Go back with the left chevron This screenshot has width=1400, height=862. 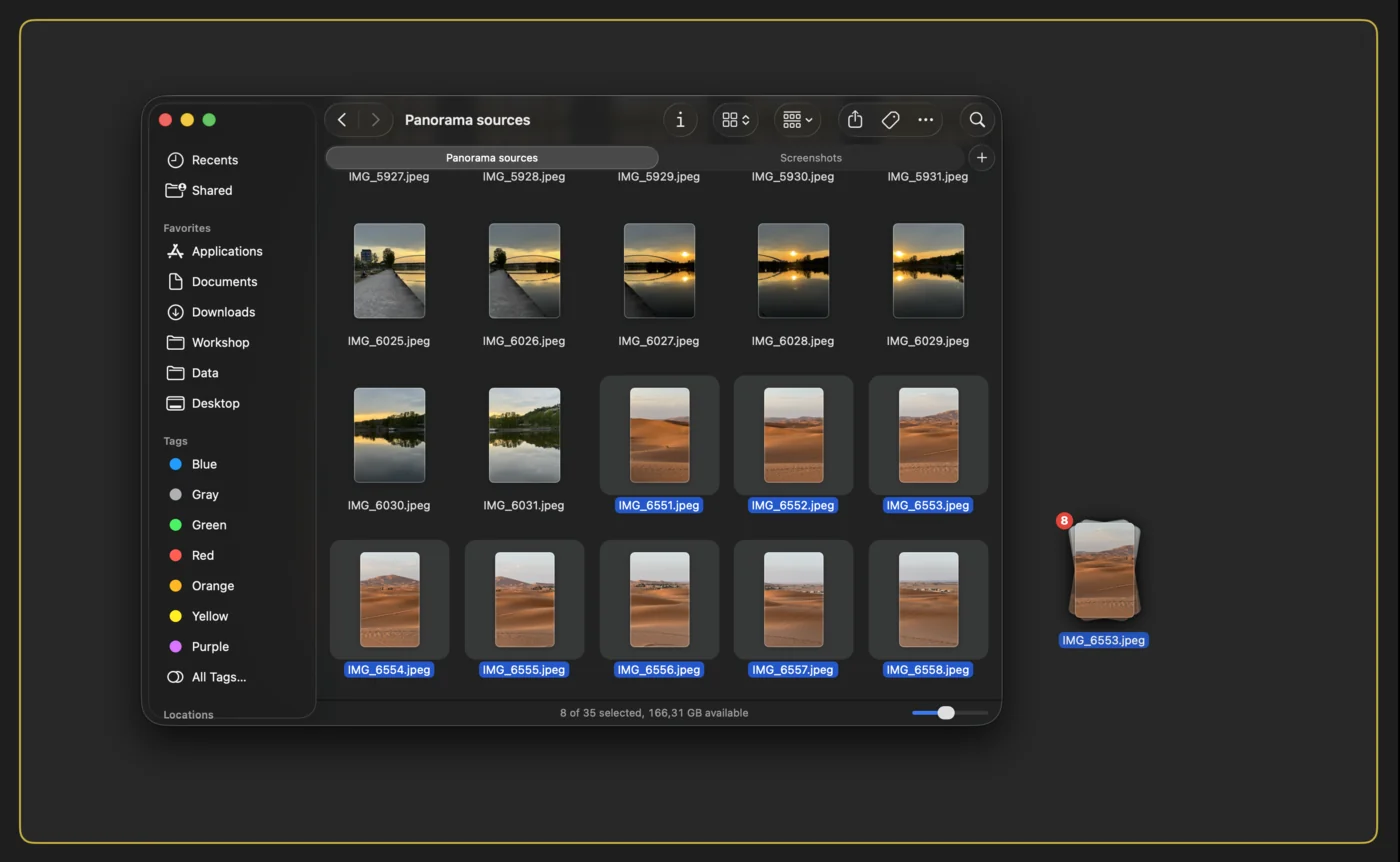pos(342,120)
